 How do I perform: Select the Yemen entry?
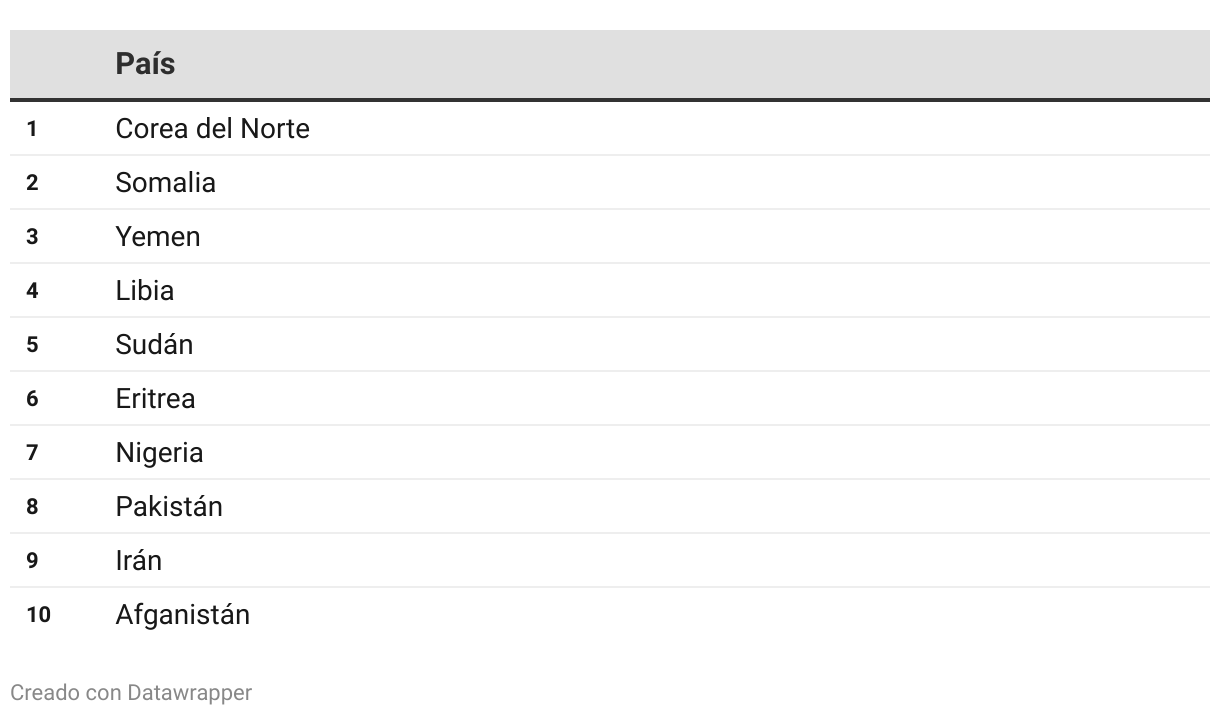158,237
